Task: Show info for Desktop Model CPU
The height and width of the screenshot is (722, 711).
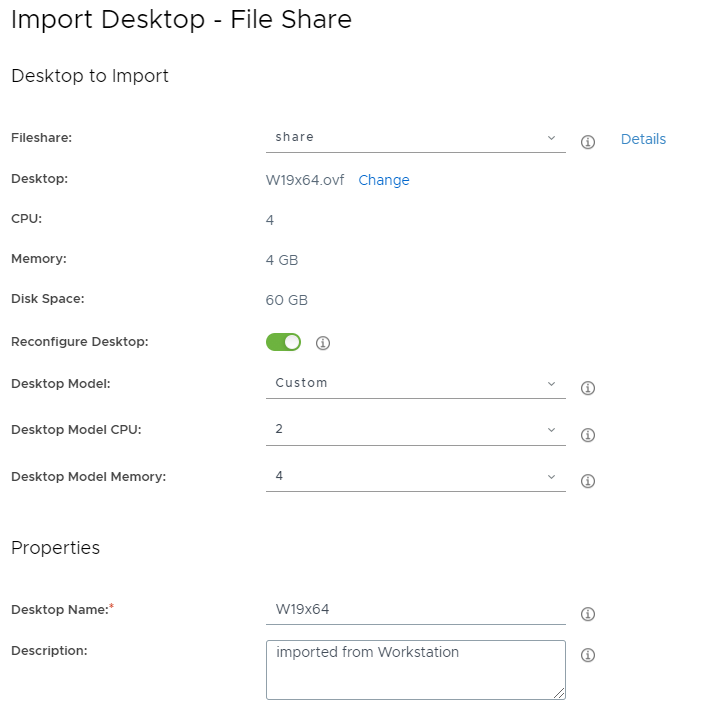Action: (588, 435)
